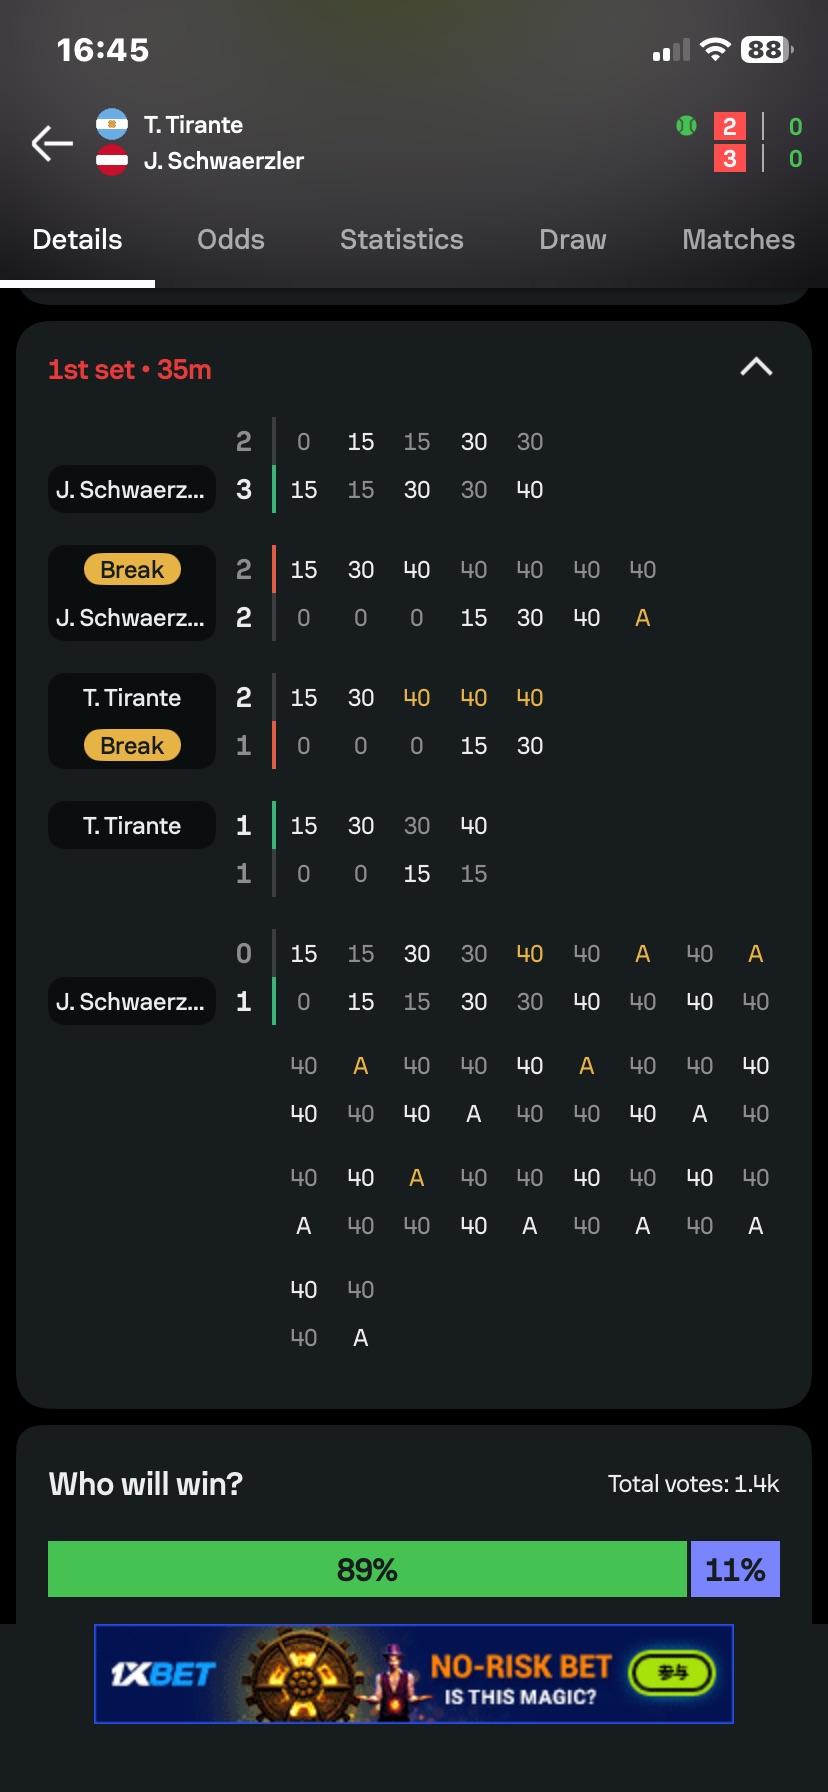
Task: Open the Statistics tab
Action: click(x=402, y=240)
